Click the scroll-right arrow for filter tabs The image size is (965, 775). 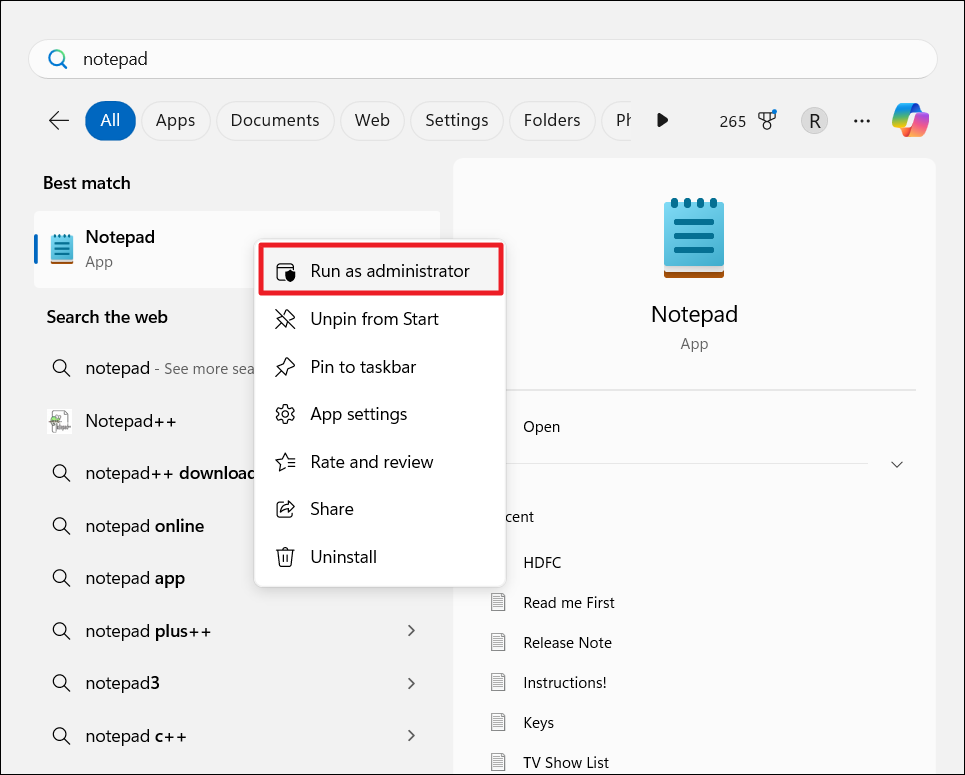click(662, 120)
